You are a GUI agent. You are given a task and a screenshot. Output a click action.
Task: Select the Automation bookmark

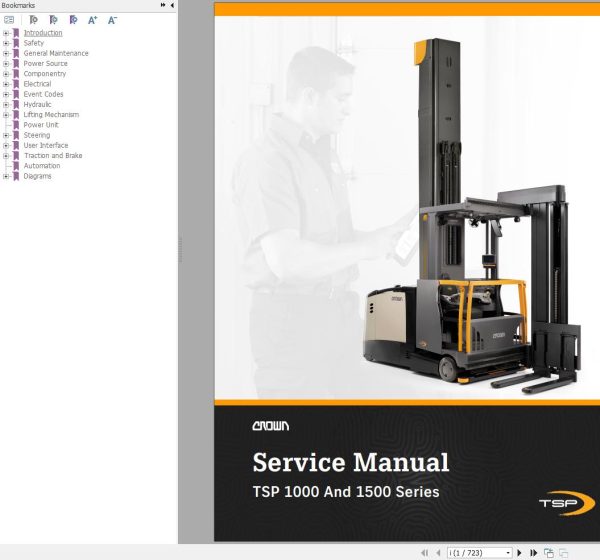click(x=42, y=166)
